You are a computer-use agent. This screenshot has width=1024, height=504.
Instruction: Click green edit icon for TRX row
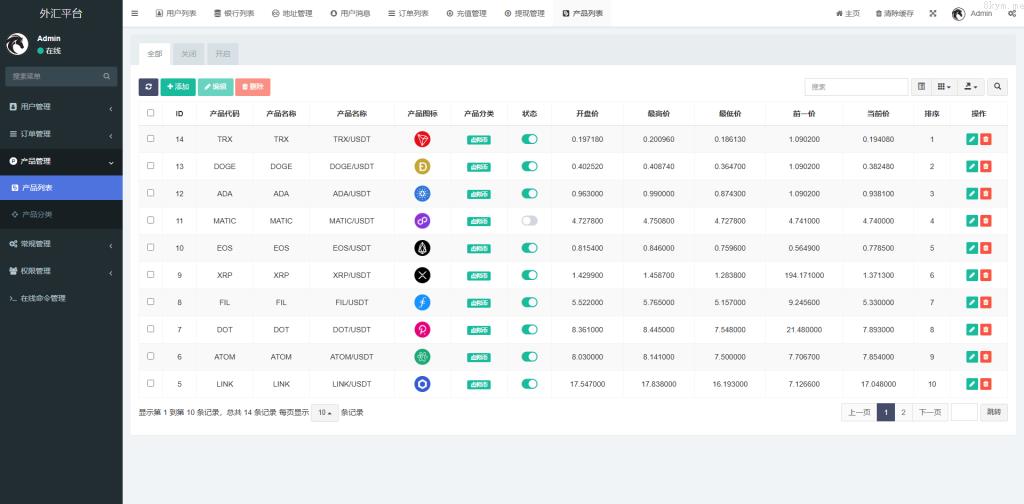[972, 139]
